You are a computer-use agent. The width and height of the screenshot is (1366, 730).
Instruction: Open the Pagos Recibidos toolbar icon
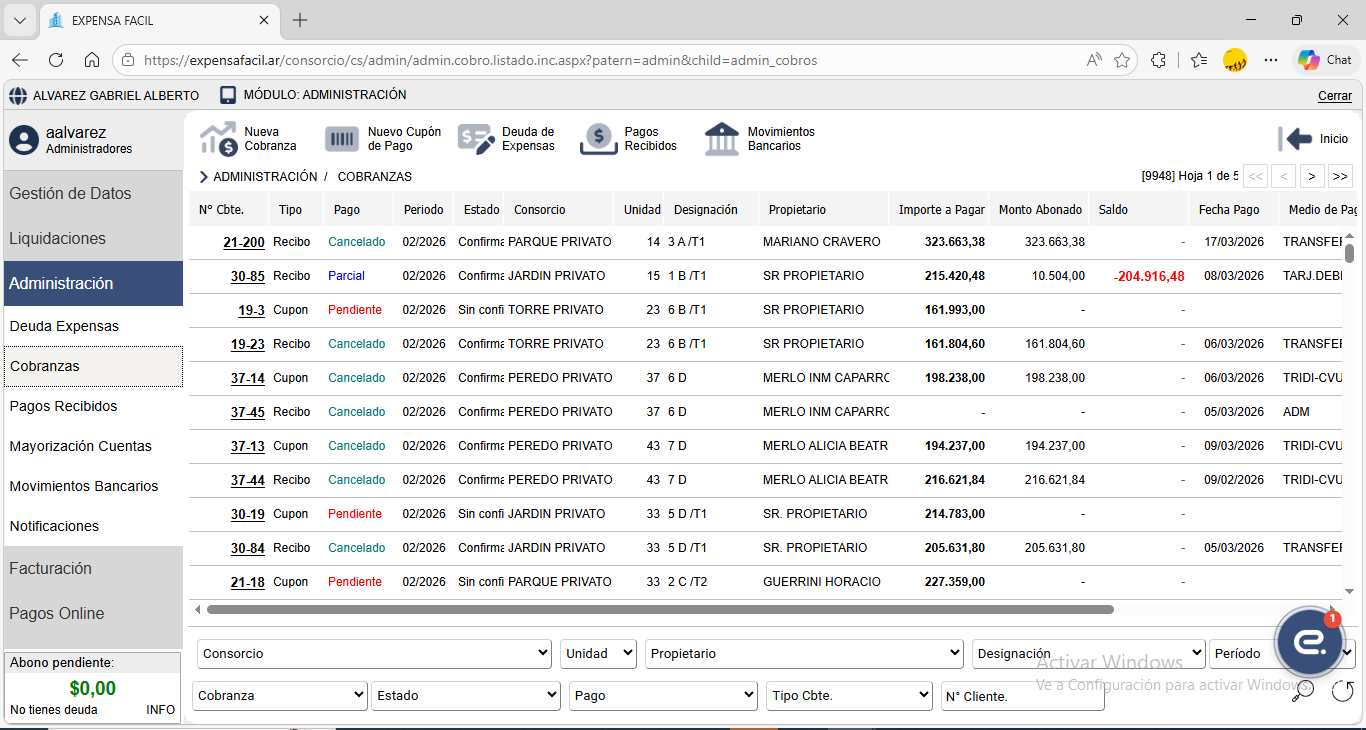598,139
